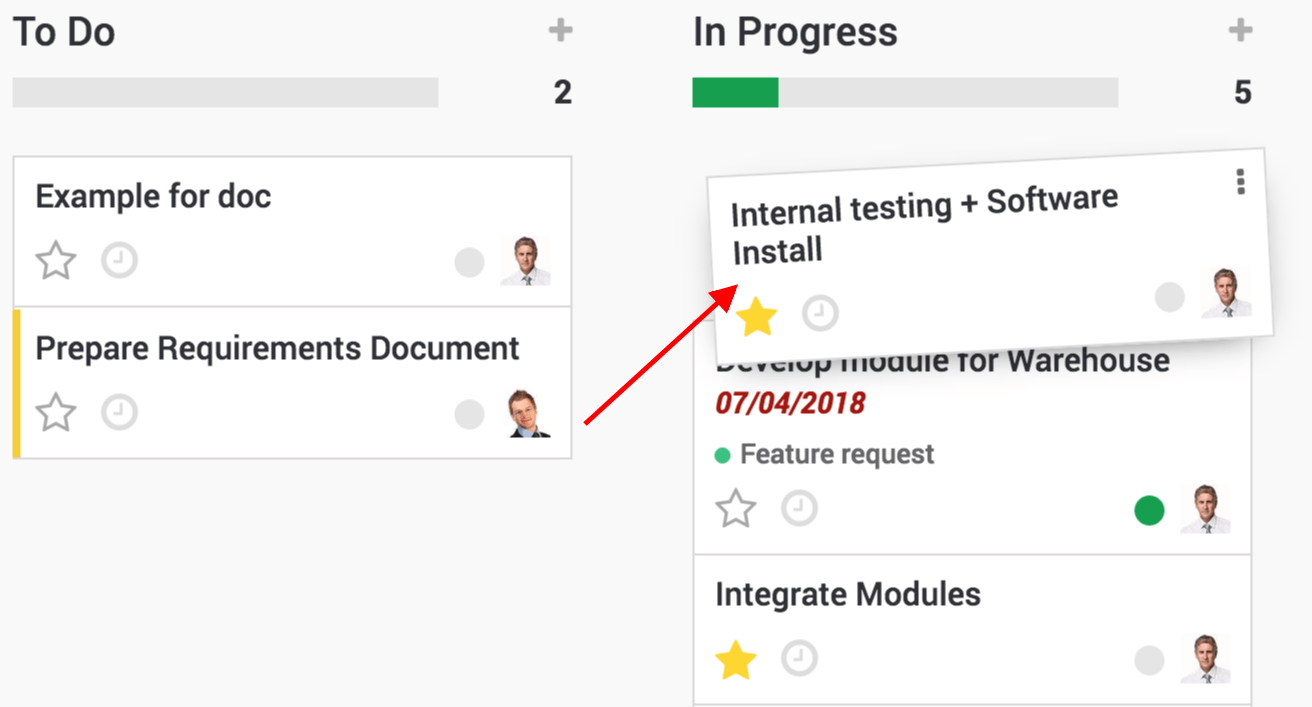Click the clock icon on Prepare Requirements Document

[118, 412]
